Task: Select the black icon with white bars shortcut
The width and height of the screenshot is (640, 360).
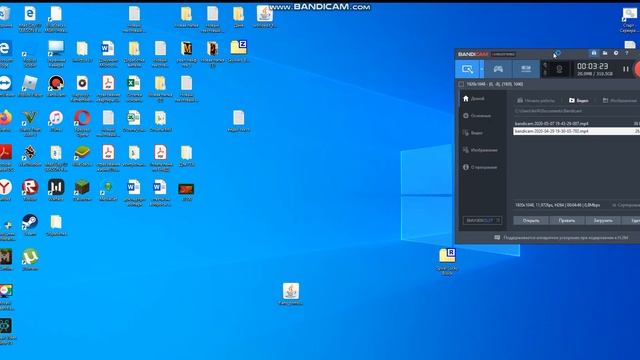Action: click(x=56, y=190)
